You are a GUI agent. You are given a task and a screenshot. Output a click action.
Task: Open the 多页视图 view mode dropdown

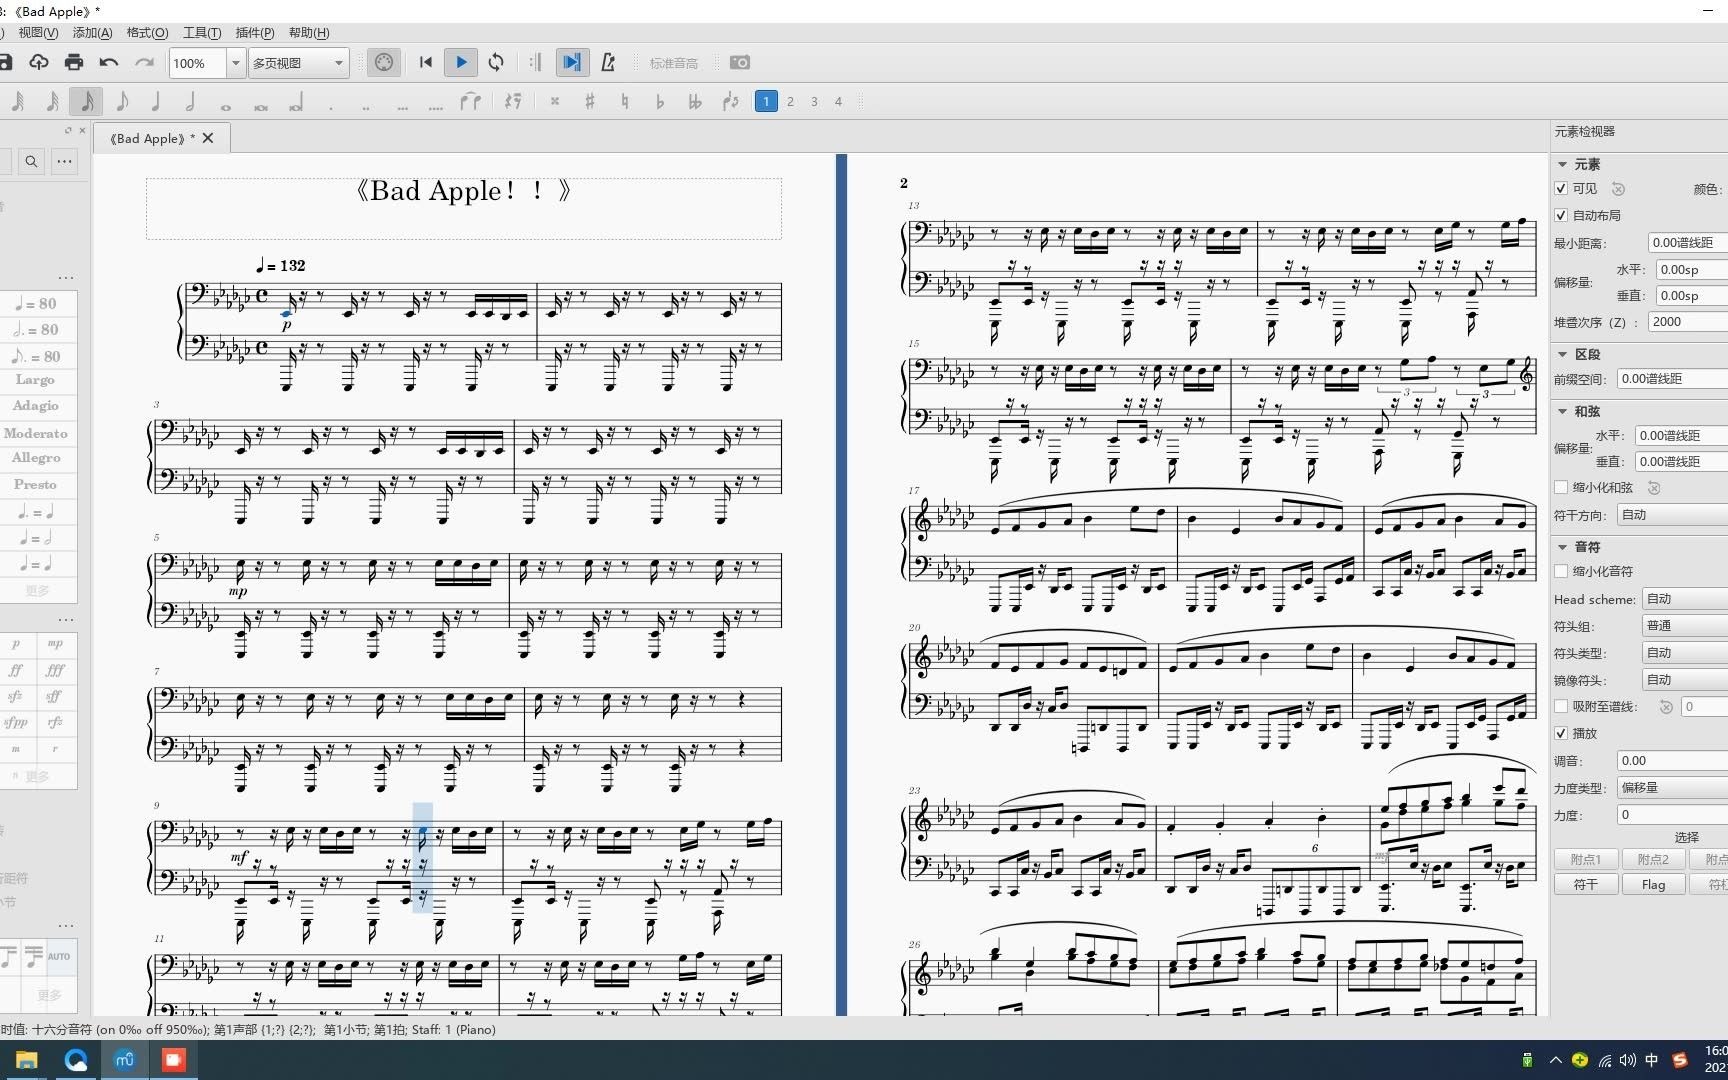(x=298, y=63)
